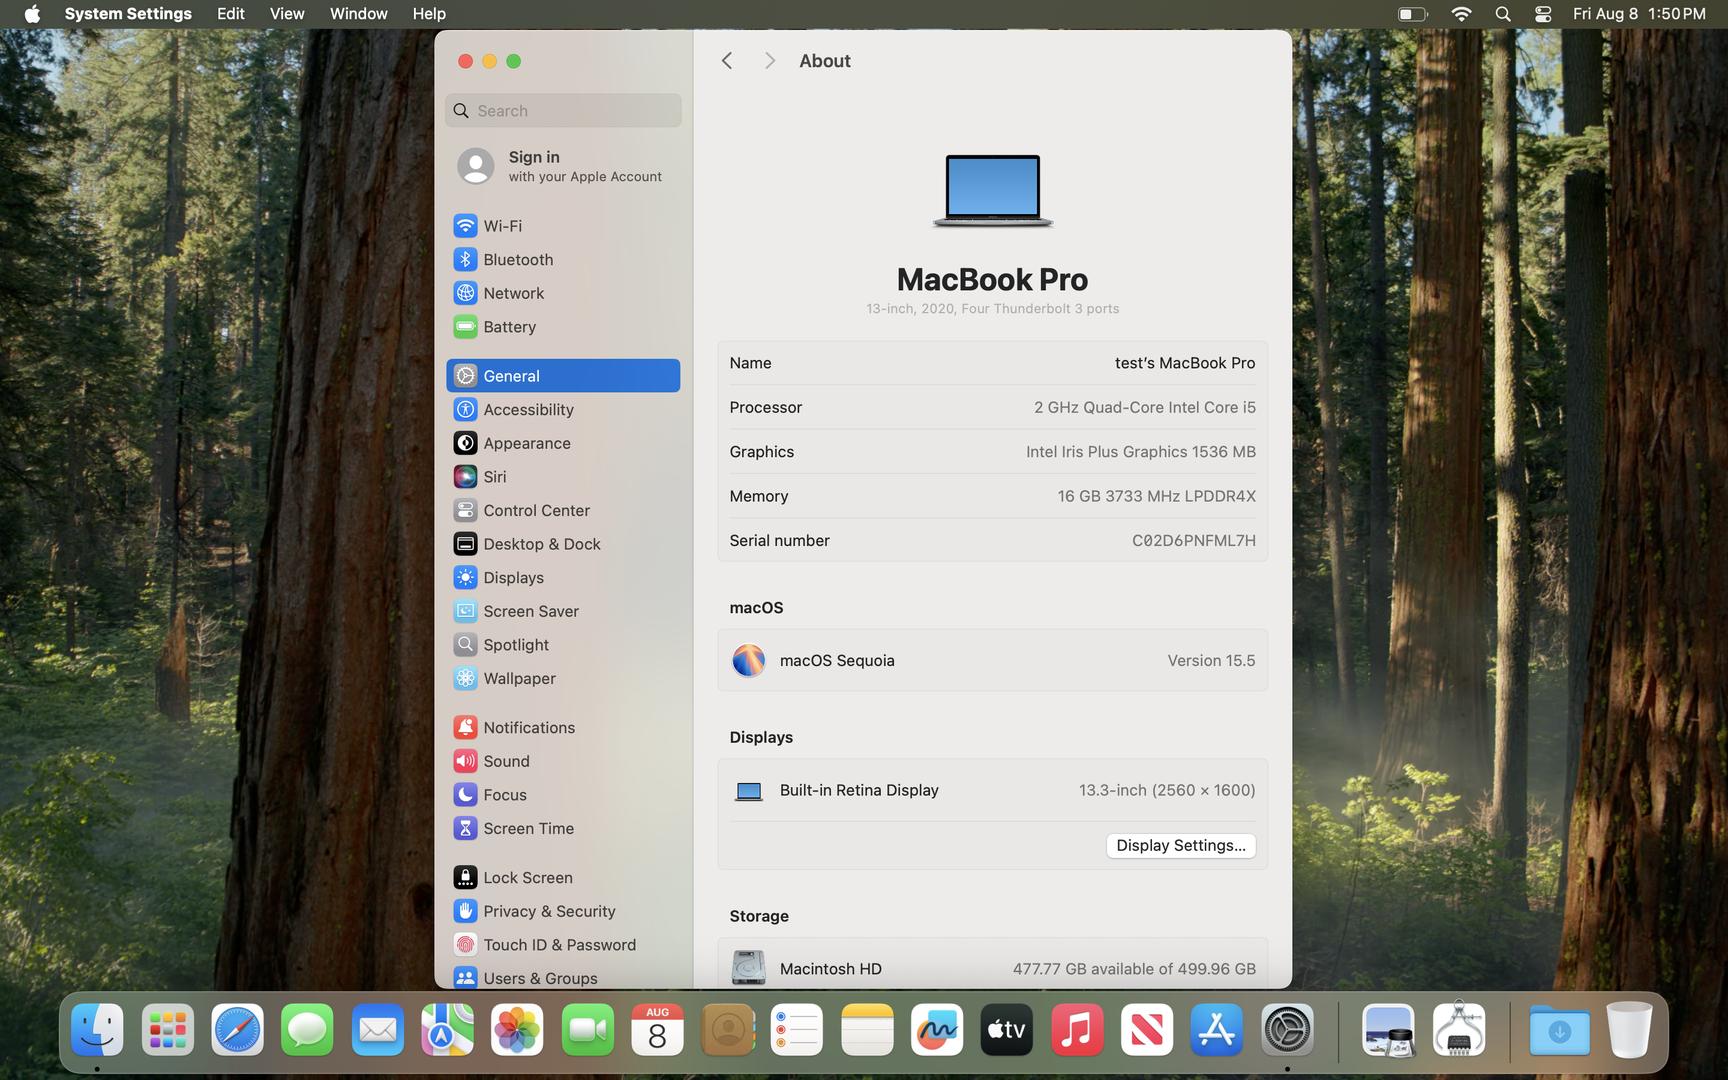The width and height of the screenshot is (1728, 1080).
Task: Open Bluetooth settings in the sidebar
Action: [563, 259]
